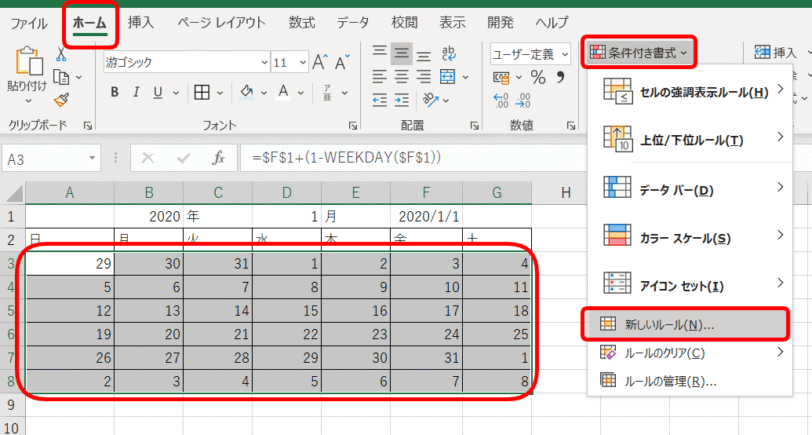Open the Name Box dropdown arrow

pos(92,158)
